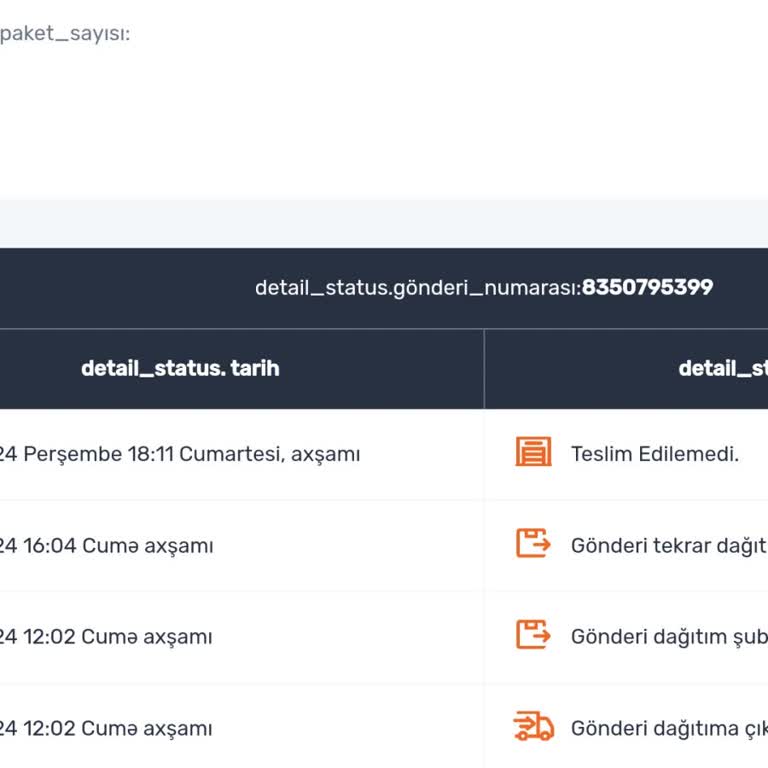Click the 'paket_sayısı:' label
Screen dimensions: 768x768
click(65, 34)
